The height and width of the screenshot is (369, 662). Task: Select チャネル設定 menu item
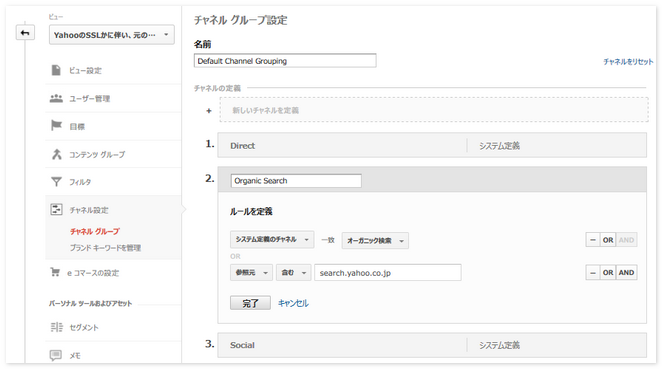click(x=89, y=210)
